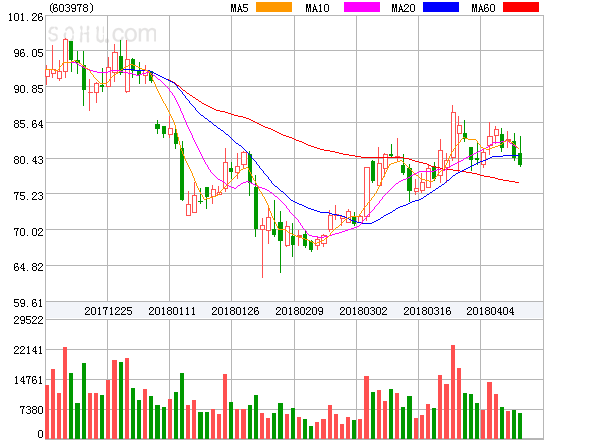
Task: Click the 80.43 price axis label
Action: (29, 160)
